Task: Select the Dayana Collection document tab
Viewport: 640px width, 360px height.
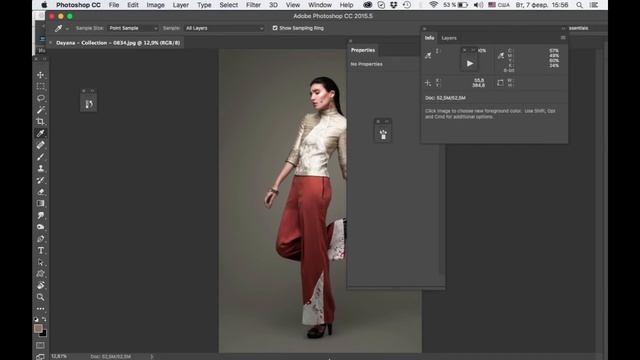Action: [x=118, y=43]
